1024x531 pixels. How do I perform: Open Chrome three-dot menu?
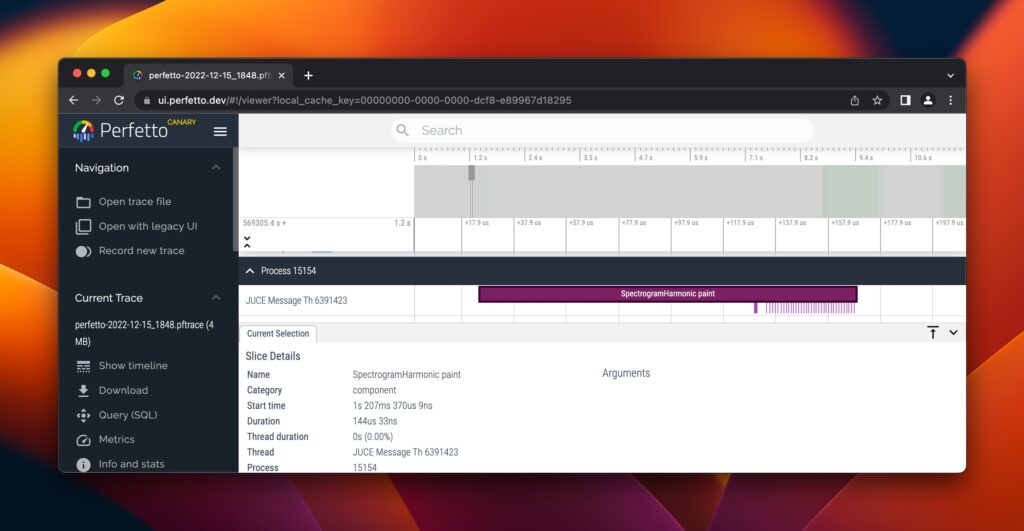950,101
